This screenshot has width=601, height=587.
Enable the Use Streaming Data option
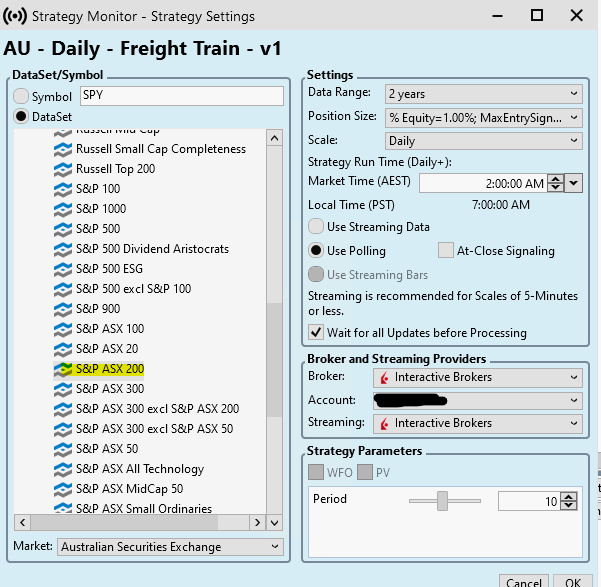pyautogui.click(x=316, y=227)
